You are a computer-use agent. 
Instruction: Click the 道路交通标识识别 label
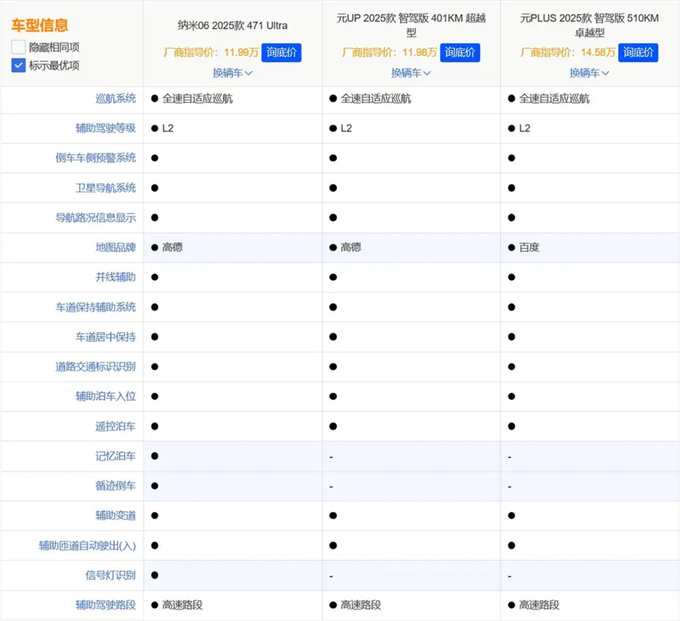coord(96,367)
